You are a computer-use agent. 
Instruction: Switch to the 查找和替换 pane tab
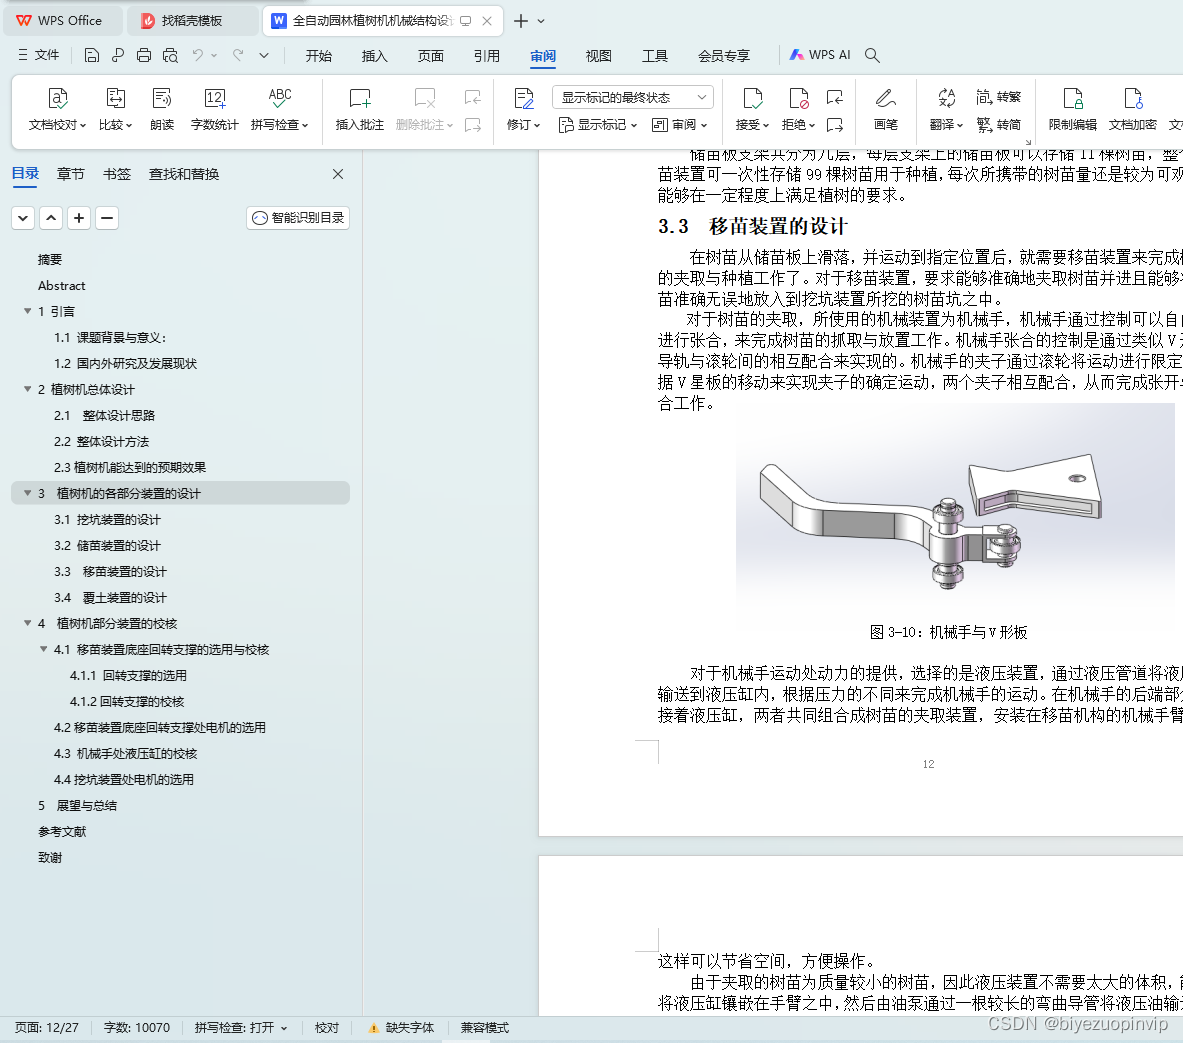pyautogui.click(x=184, y=174)
